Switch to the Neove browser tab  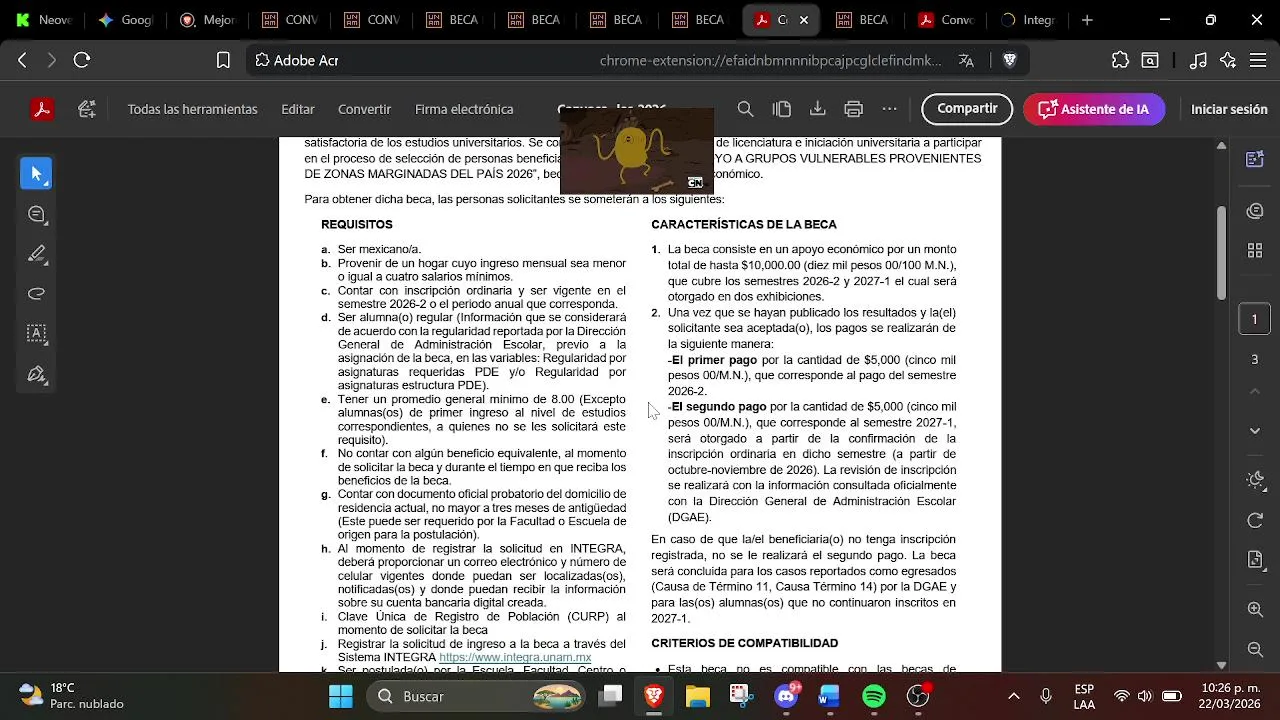(x=44, y=20)
